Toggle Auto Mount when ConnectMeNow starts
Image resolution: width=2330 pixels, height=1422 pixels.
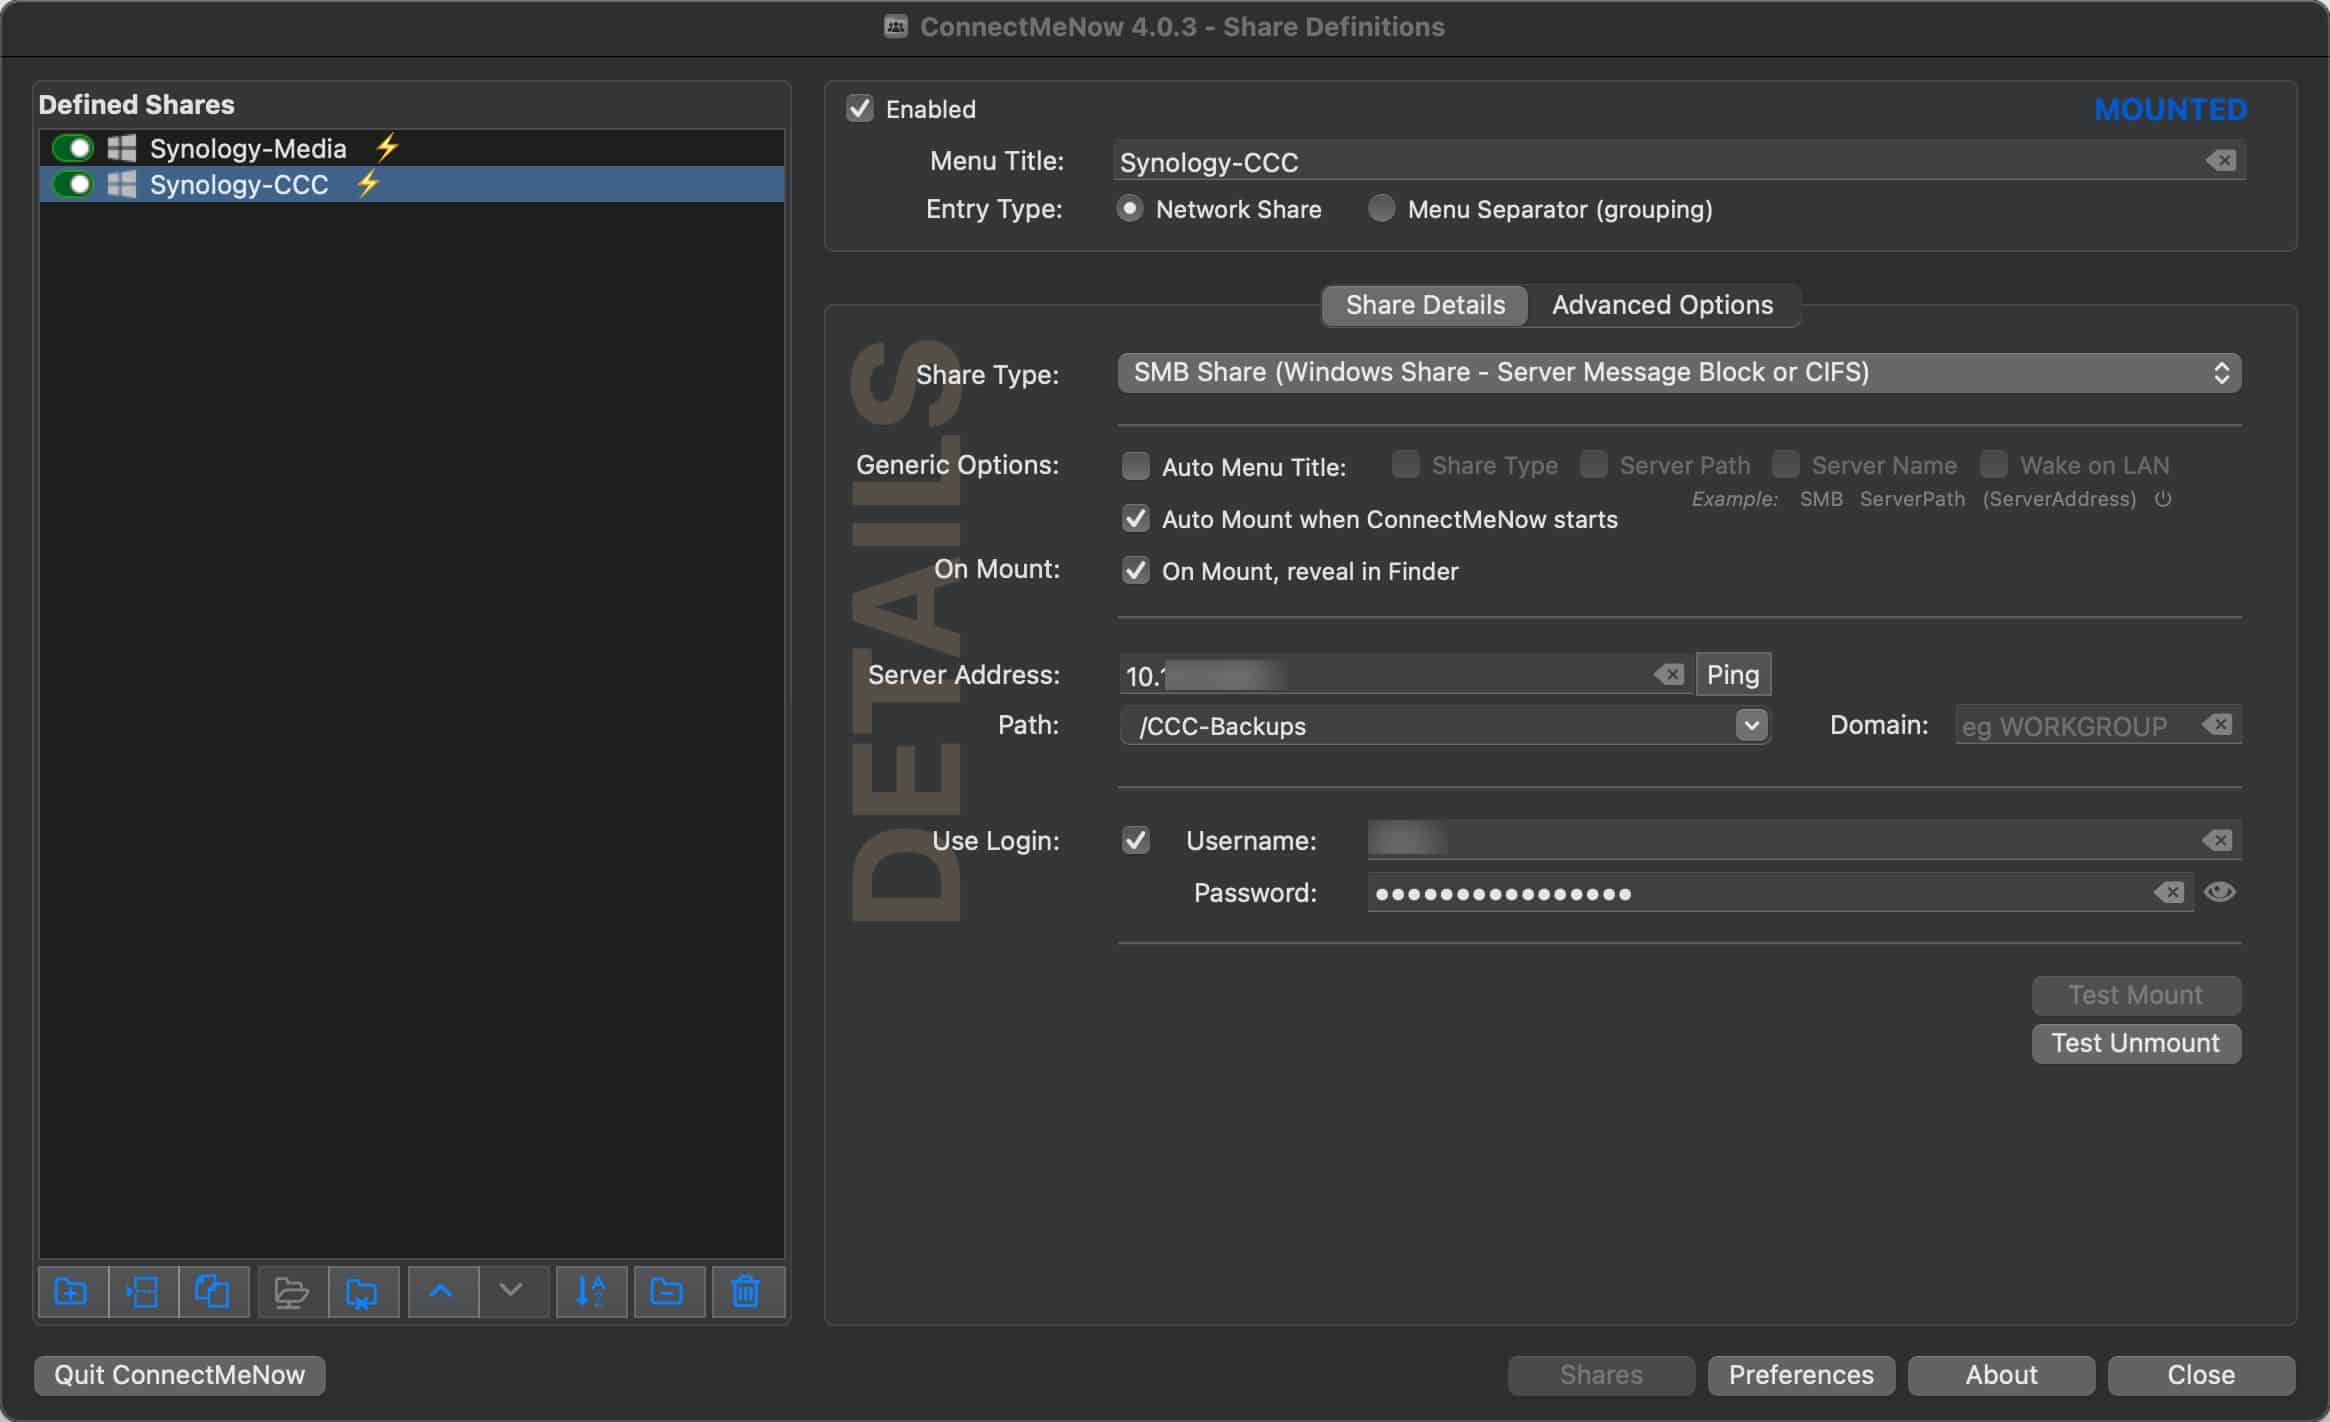tap(1136, 519)
